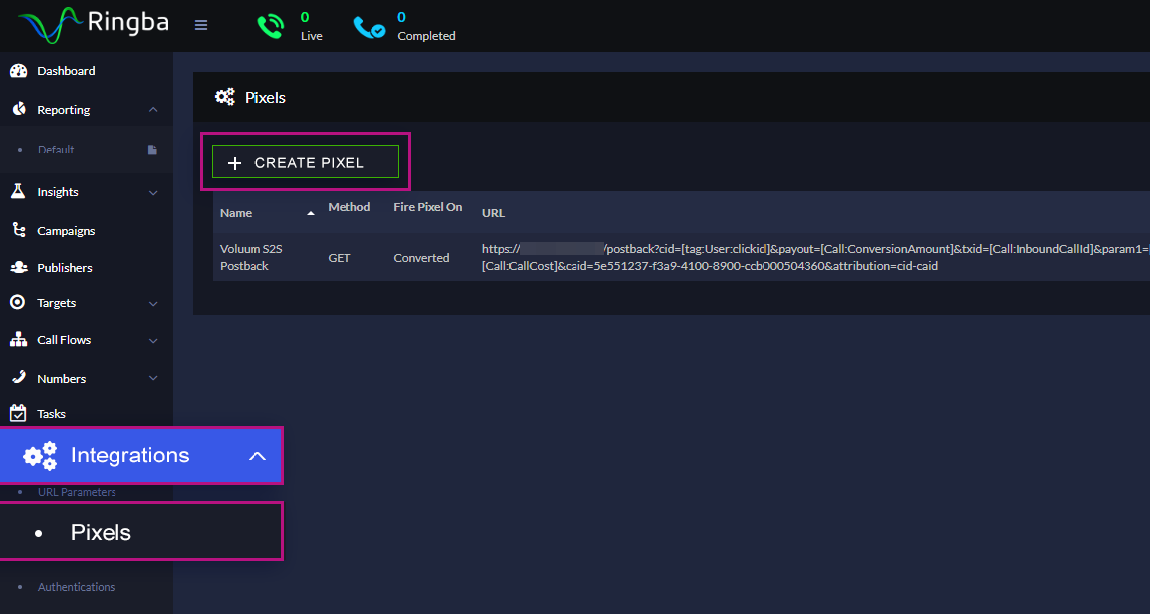This screenshot has height=614, width=1150.
Task: Expand the Targets menu chevron
Action: pos(153,303)
